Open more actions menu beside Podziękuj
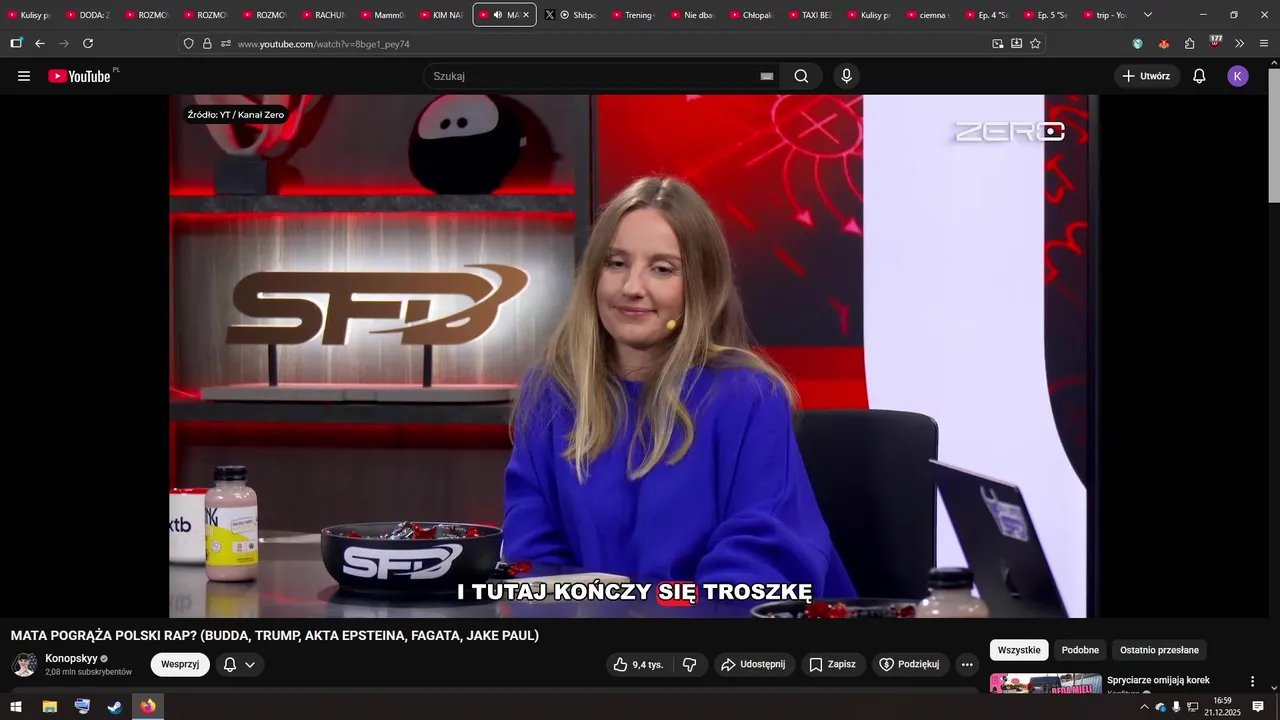This screenshot has height=720, width=1280. 967,664
